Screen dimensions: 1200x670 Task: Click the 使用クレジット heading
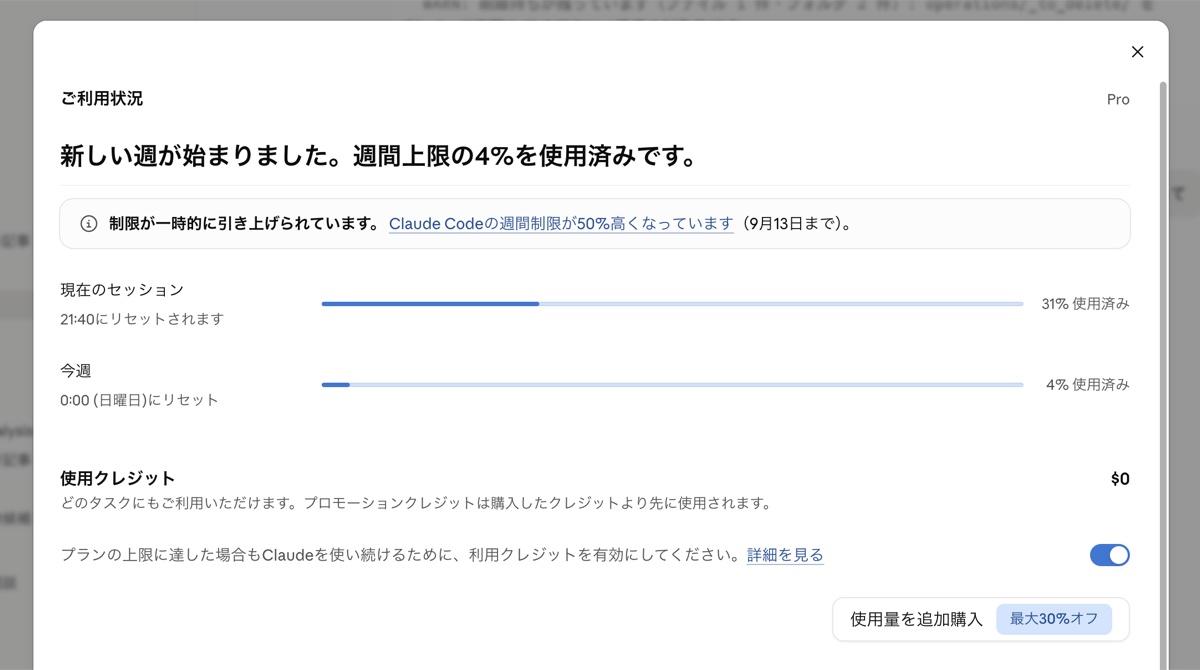point(118,479)
